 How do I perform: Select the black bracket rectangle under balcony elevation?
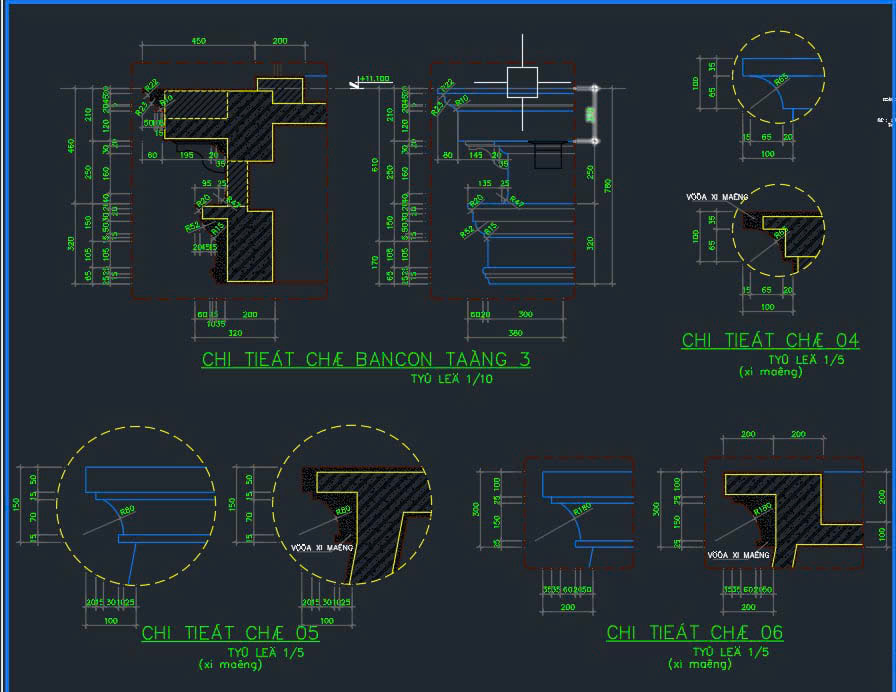[548, 155]
